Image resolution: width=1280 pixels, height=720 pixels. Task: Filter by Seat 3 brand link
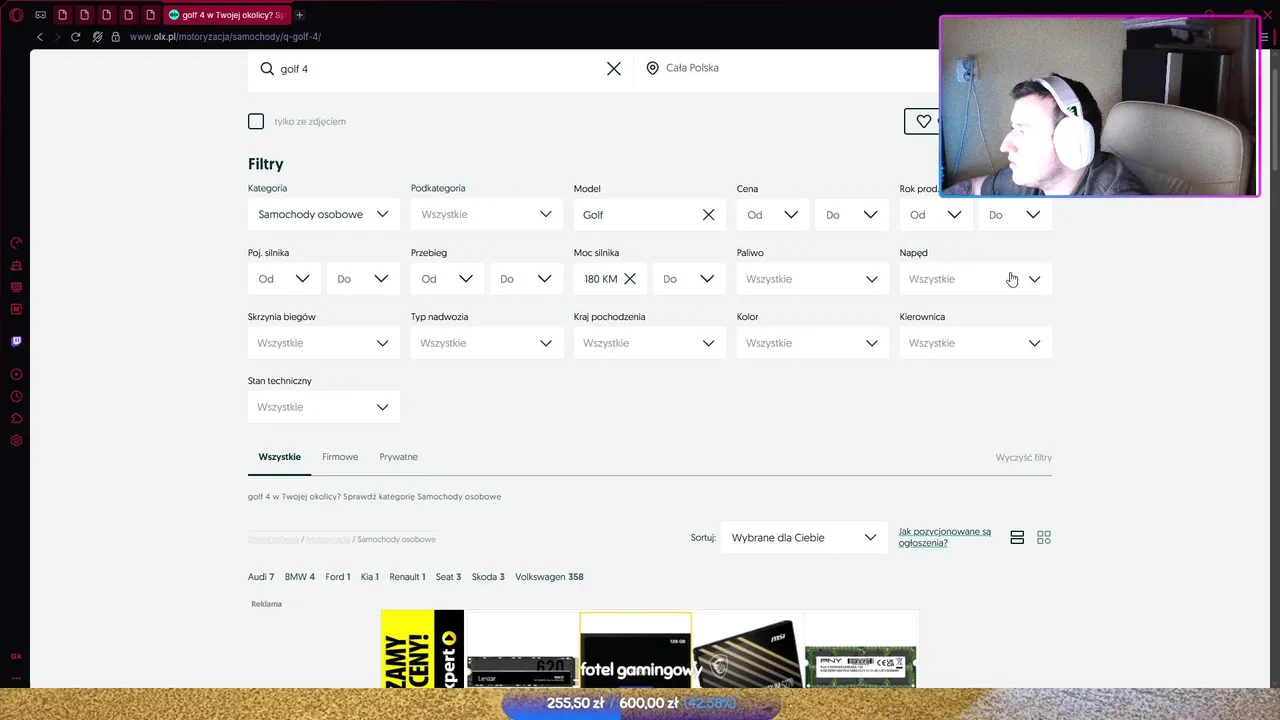[448, 577]
